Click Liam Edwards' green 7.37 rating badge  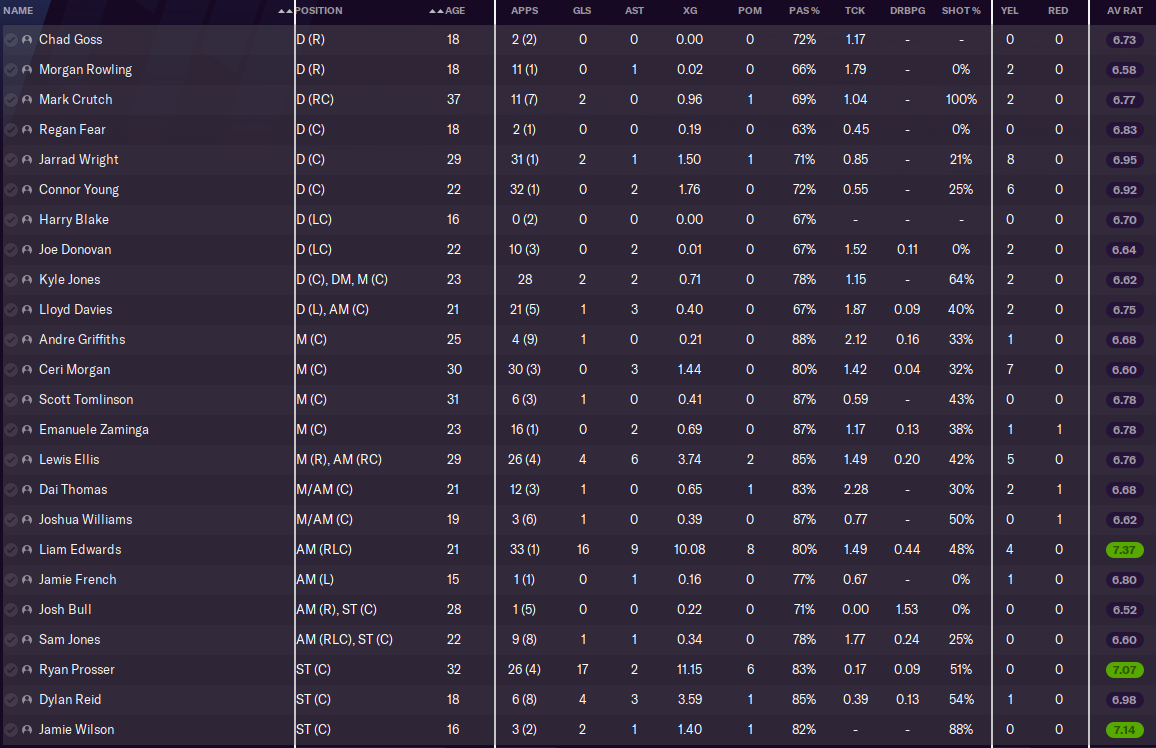pos(1124,550)
